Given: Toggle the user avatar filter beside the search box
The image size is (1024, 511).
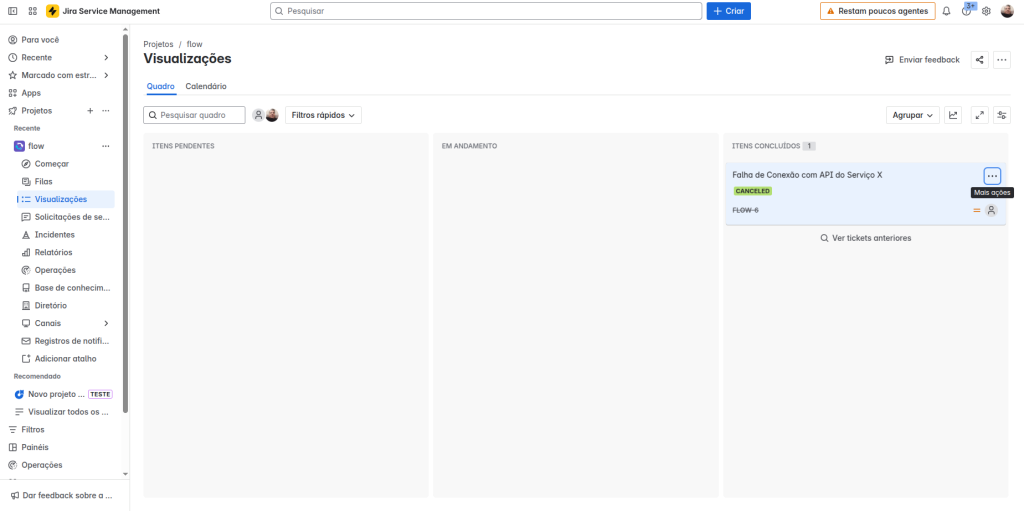Looking at the screenshot, I should (272, 115).
